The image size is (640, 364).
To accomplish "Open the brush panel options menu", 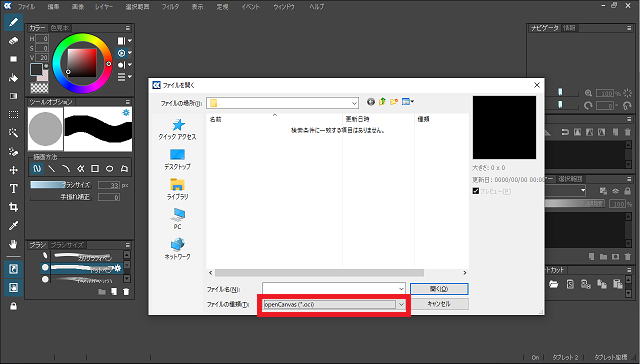I will click(128, 245).
